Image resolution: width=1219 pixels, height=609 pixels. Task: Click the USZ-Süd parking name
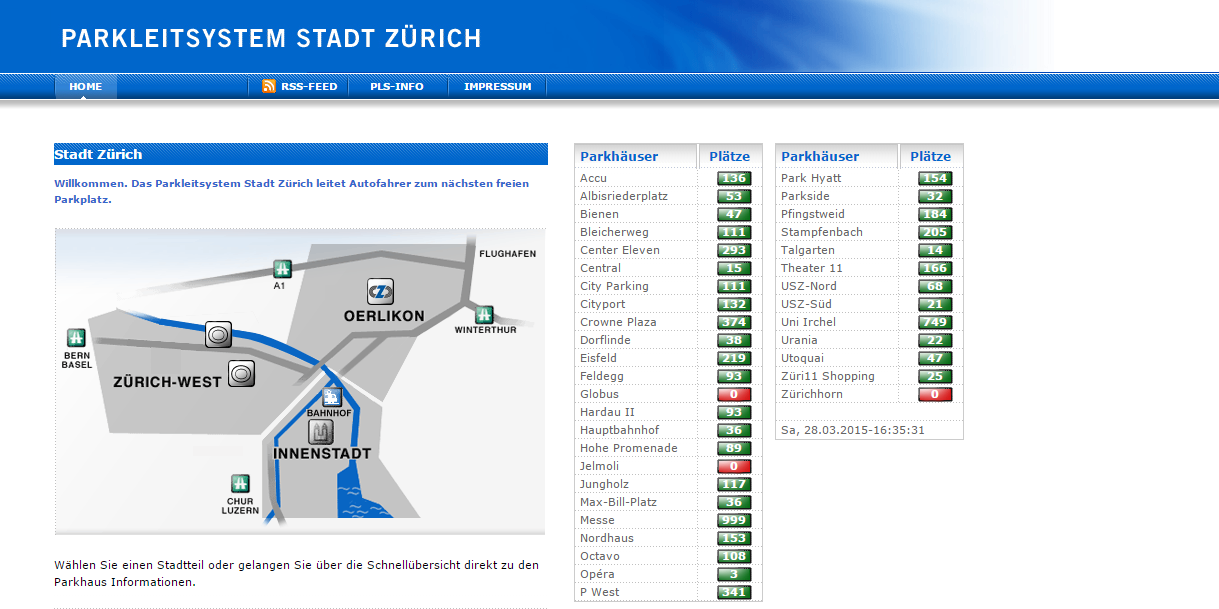pyautogui.click(x=806, y=304)
